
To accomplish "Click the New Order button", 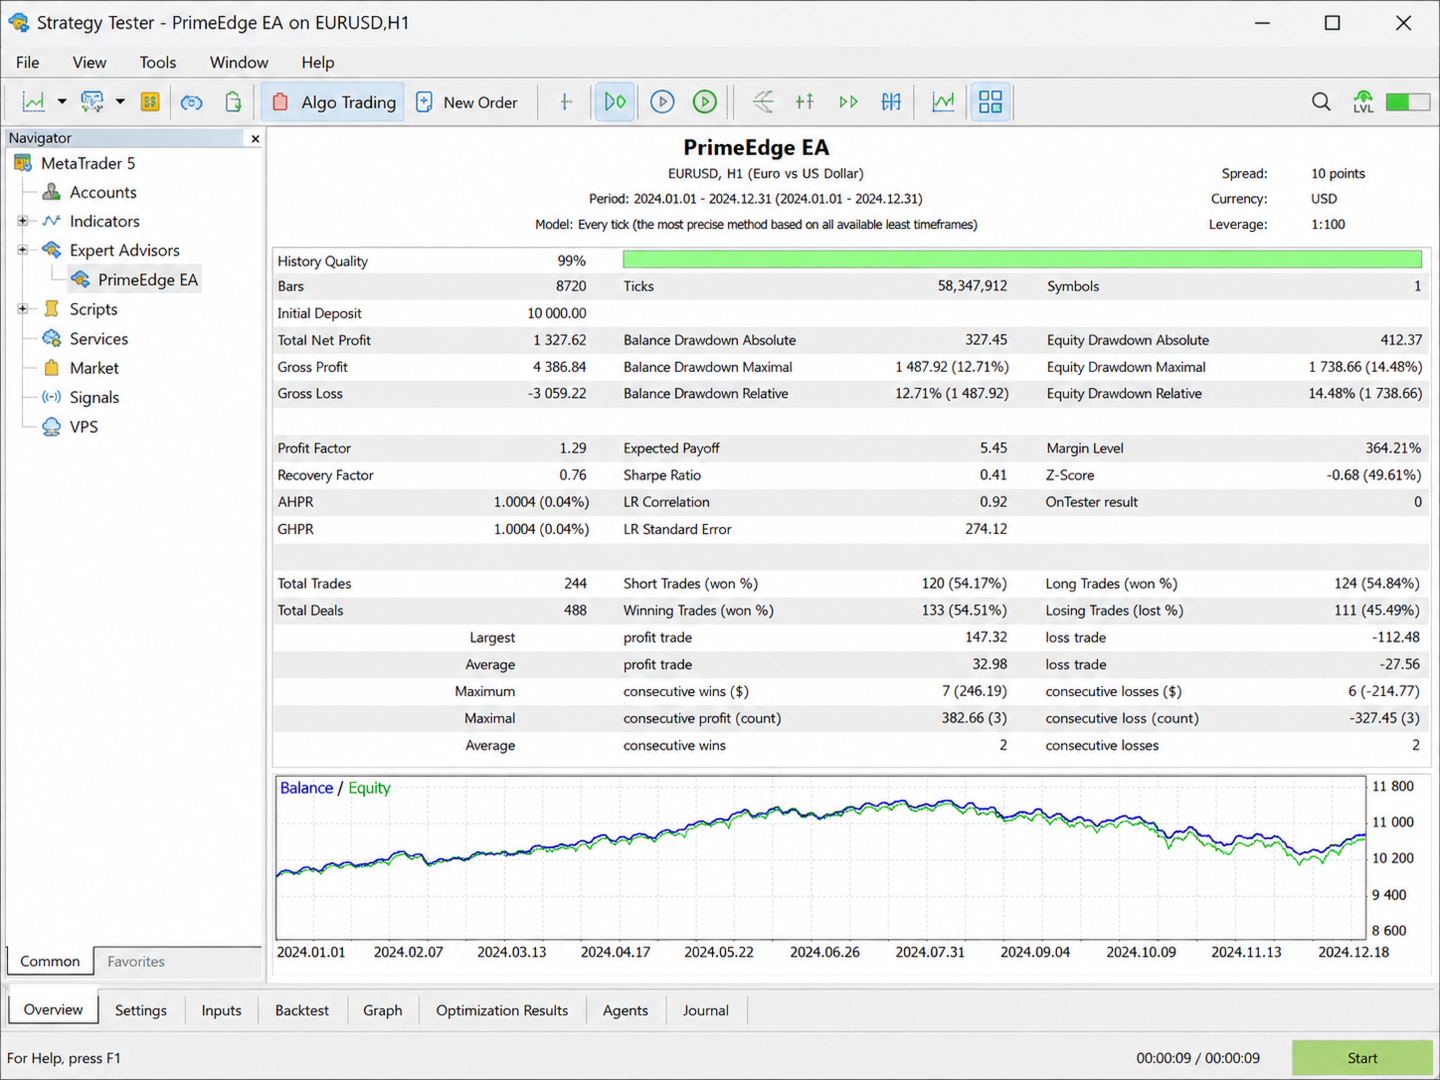I will pyautogui.click(x=466, y=102).
